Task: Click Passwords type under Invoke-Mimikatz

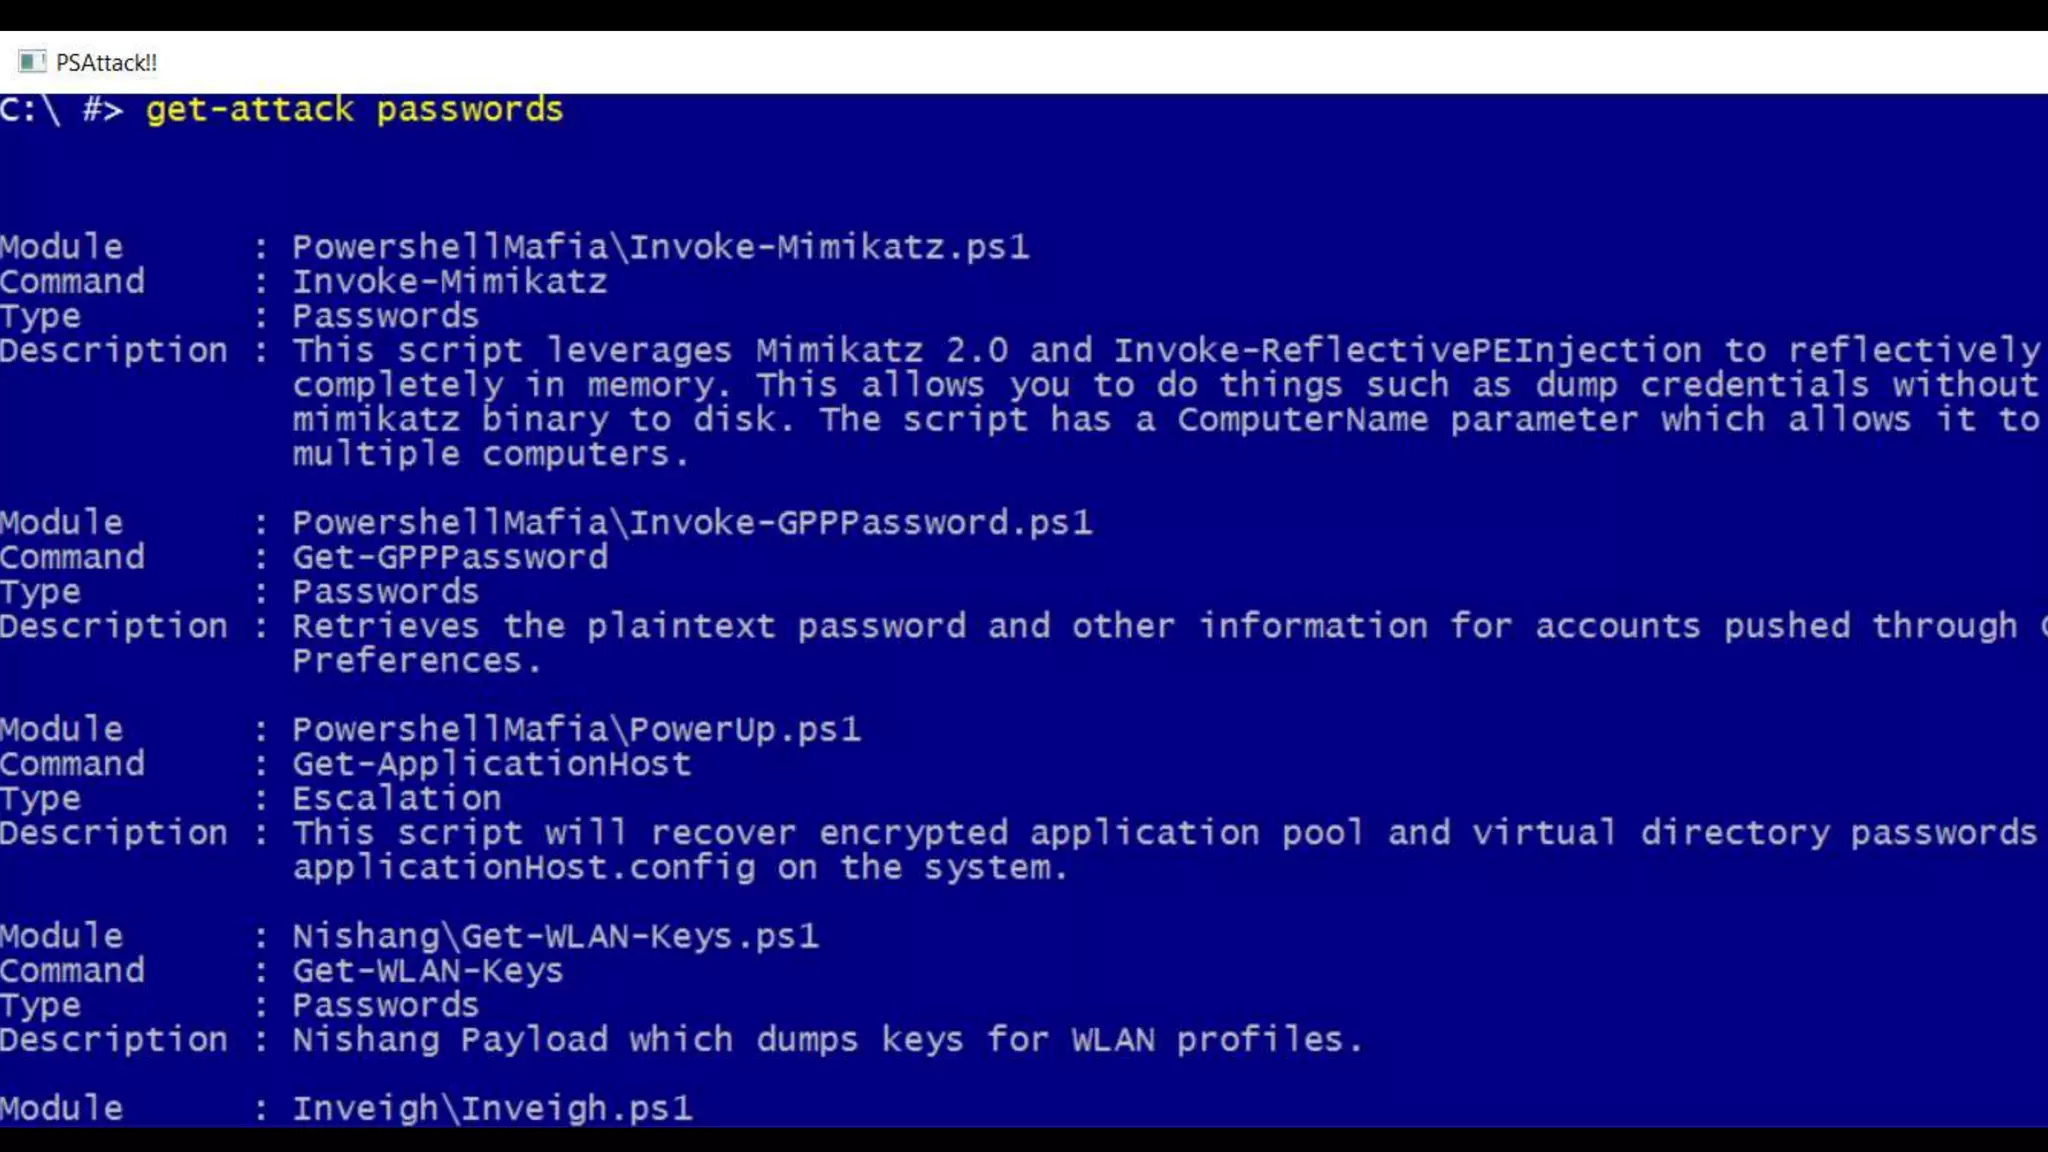Action: click(x=385, y=316)
